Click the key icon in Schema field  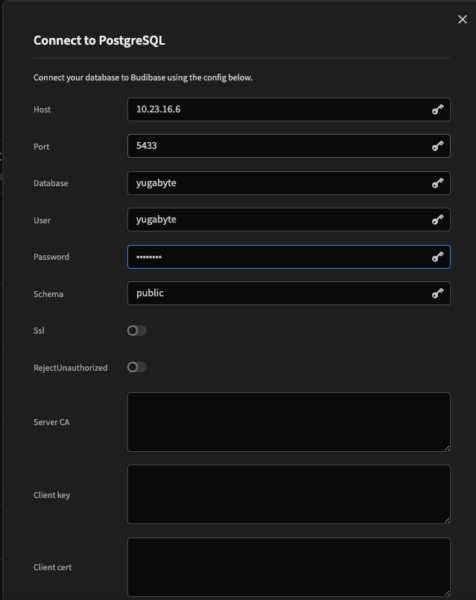pos(438,293)
